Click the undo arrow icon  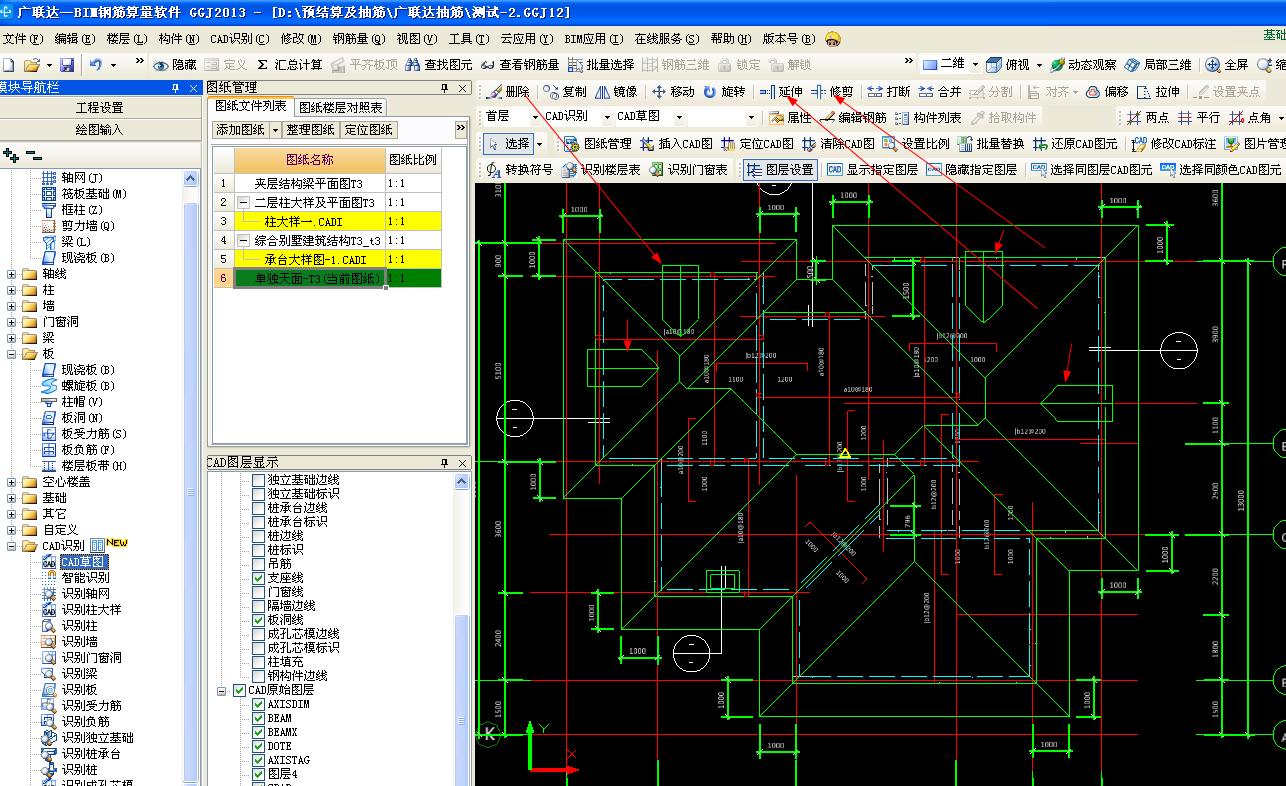95,64
